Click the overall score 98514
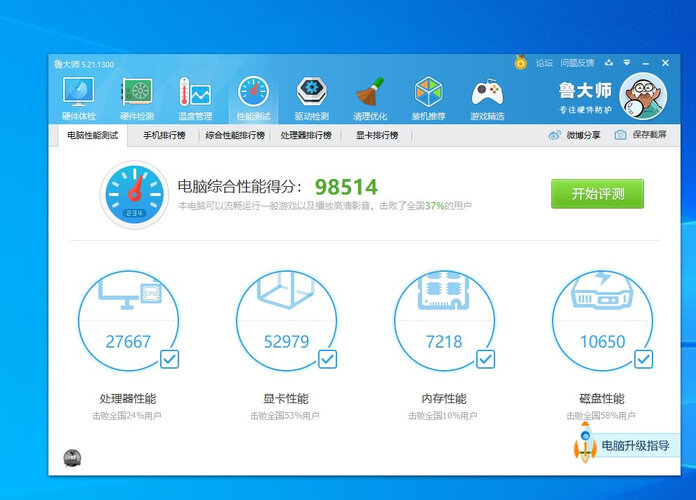 346,187
